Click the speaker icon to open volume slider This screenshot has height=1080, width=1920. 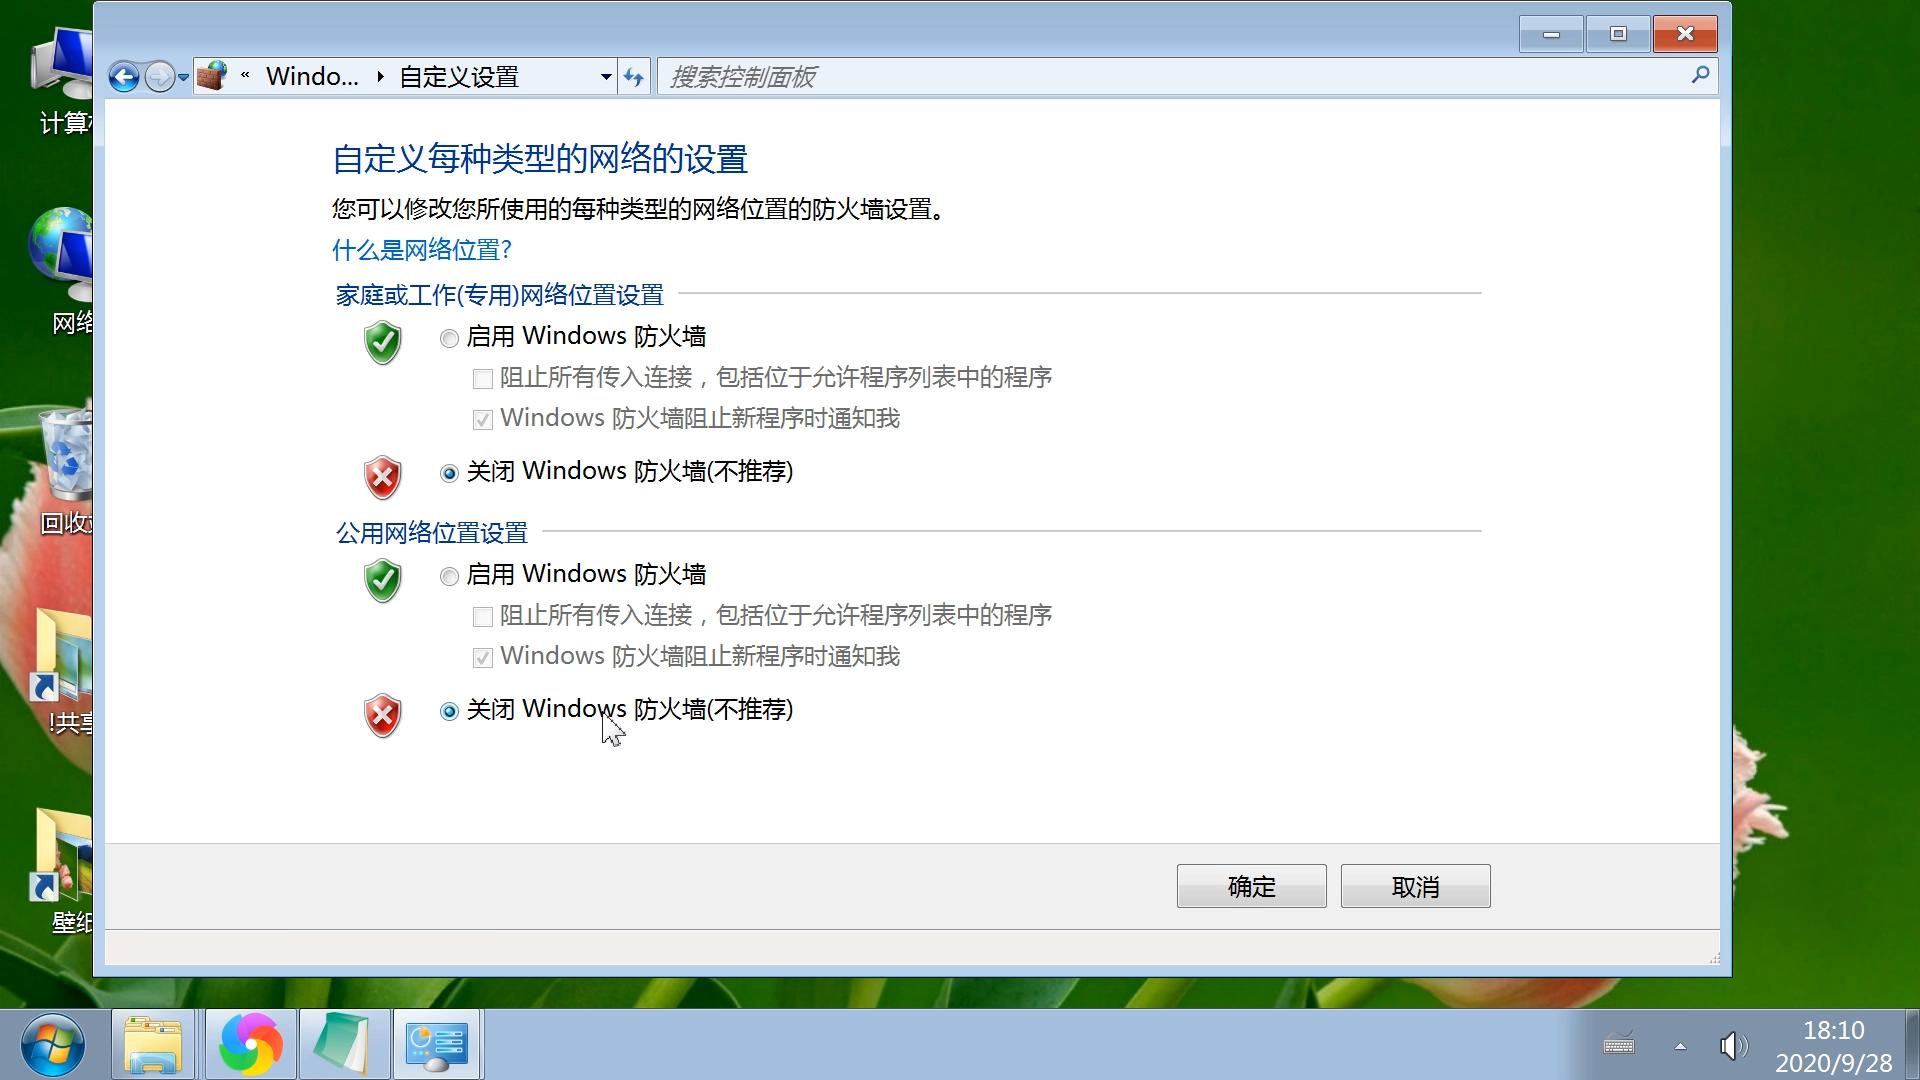tap(1732, 1046)
